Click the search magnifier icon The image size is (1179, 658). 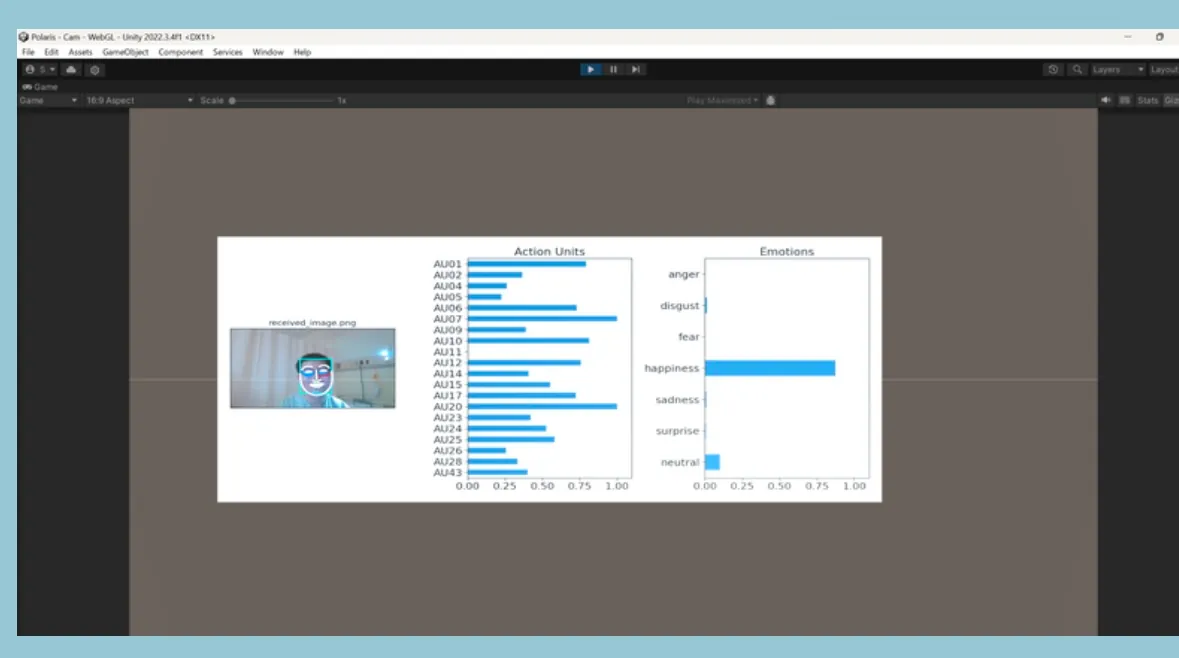pyautogui.click(x=1077, y=70)
